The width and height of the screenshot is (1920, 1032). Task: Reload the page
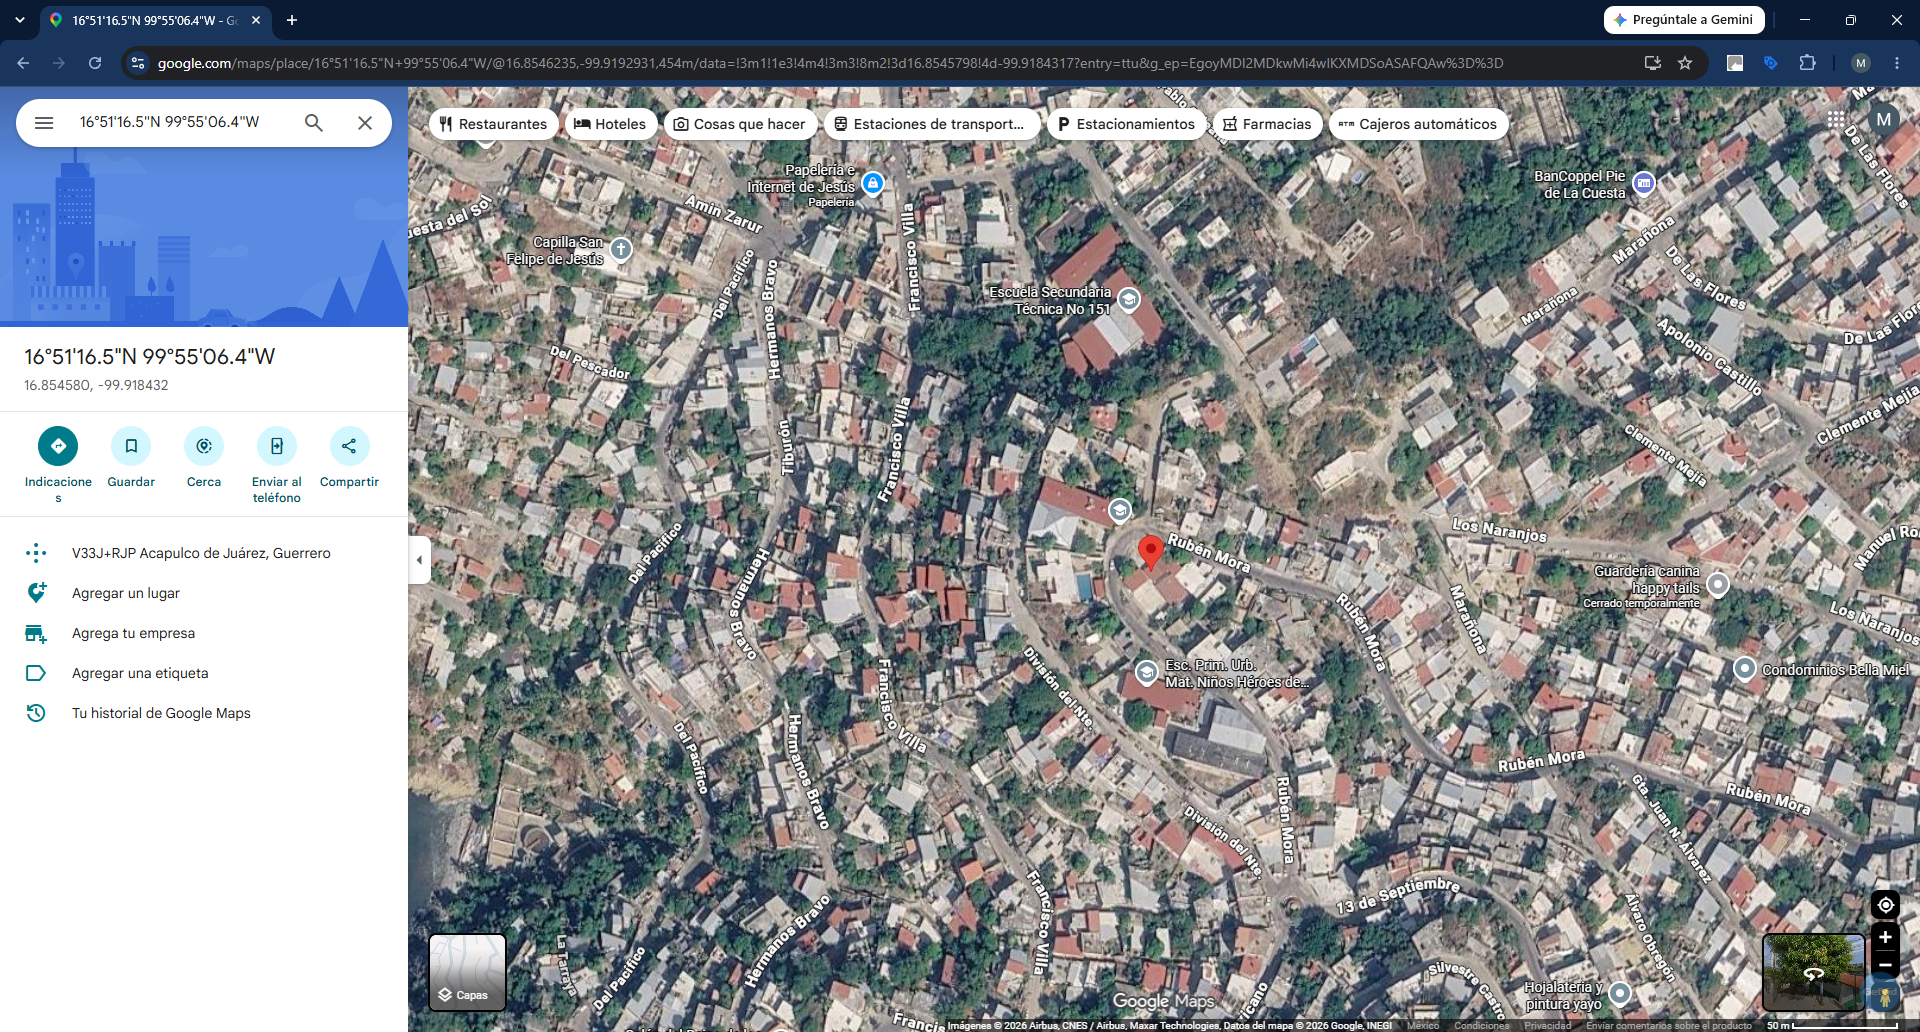coord(95,63)
